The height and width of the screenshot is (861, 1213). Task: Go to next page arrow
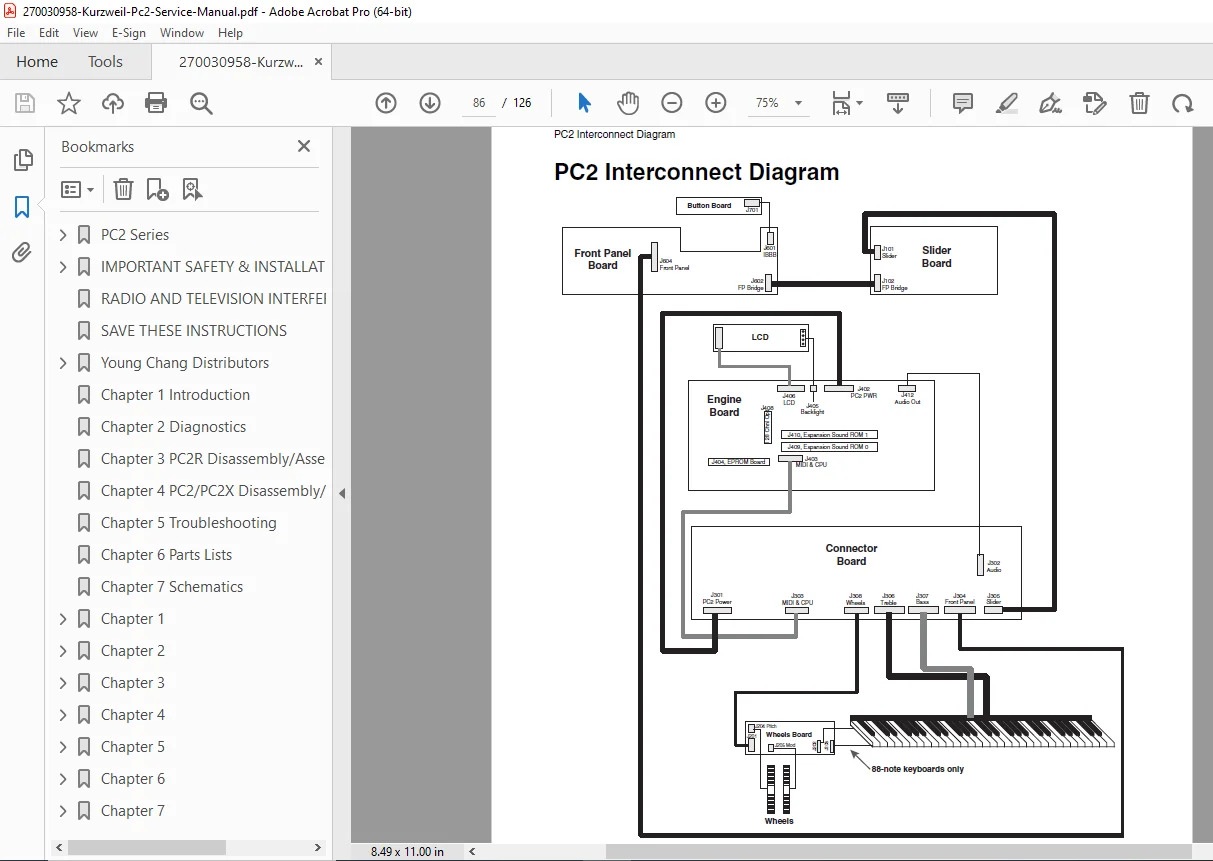click(x=430, y=103)
